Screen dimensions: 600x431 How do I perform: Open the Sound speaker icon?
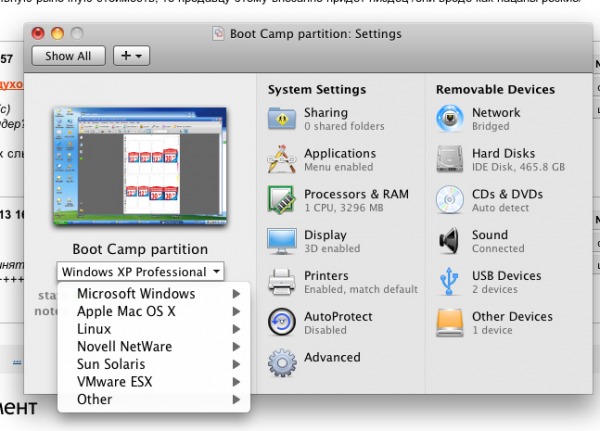click(x=450, y=241)
